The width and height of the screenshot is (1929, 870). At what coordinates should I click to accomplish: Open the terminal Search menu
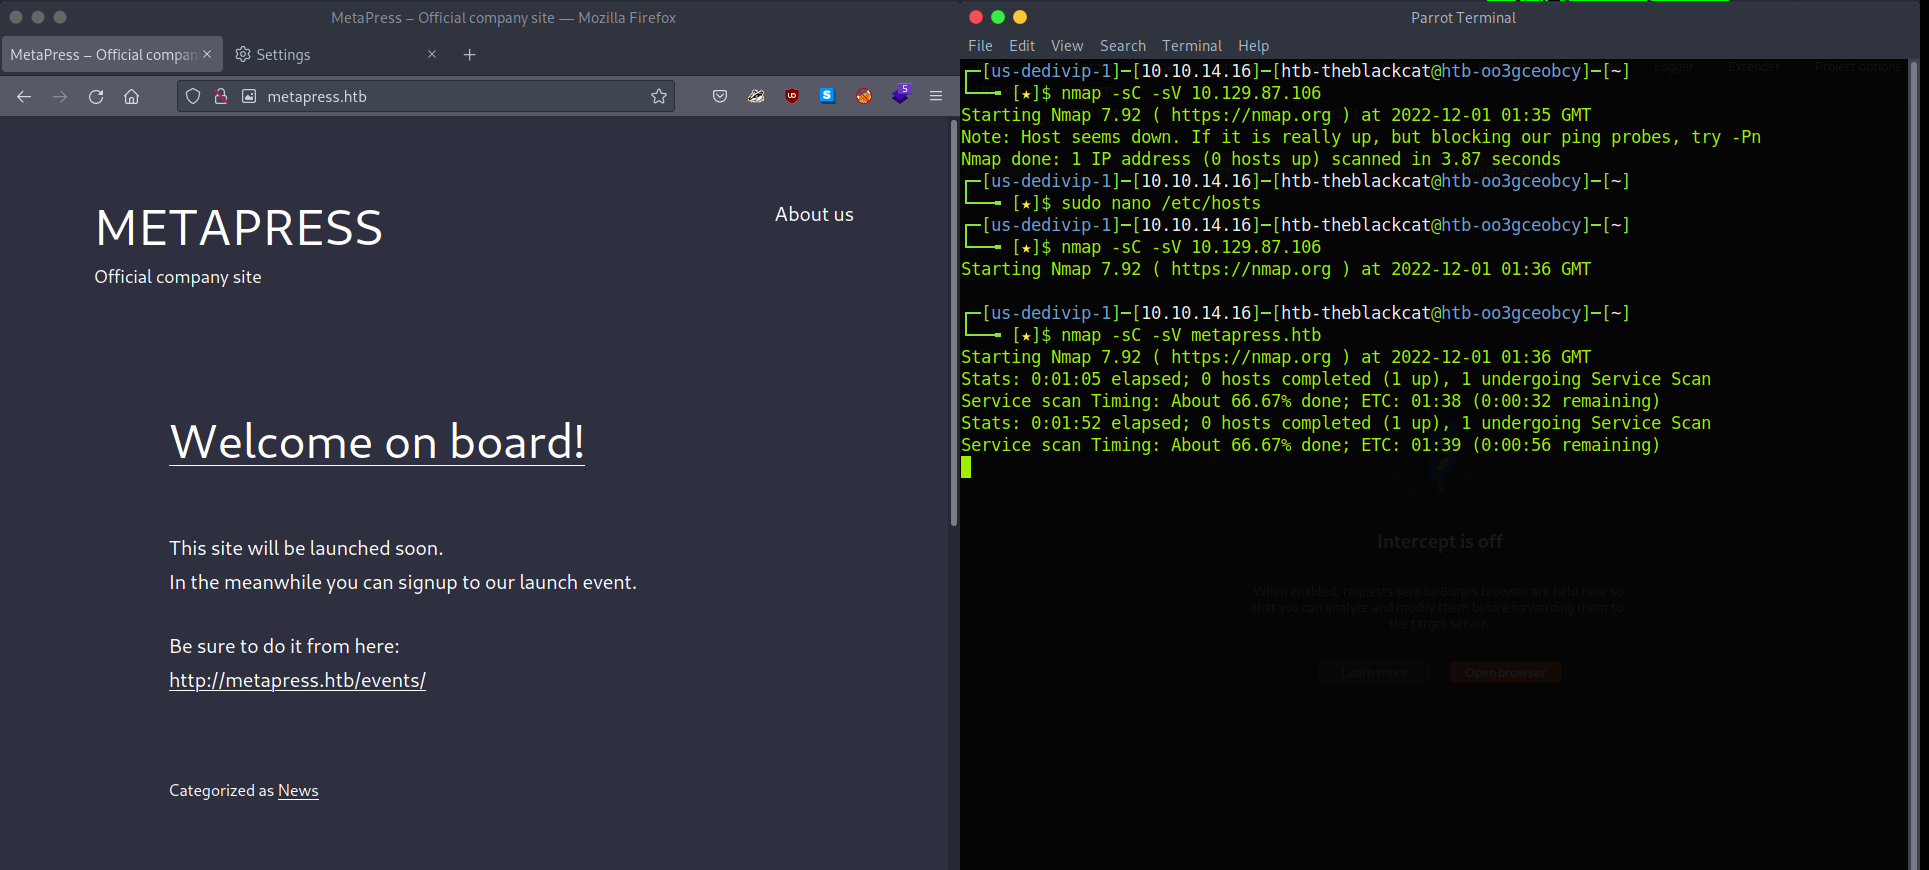(1123, 46)
